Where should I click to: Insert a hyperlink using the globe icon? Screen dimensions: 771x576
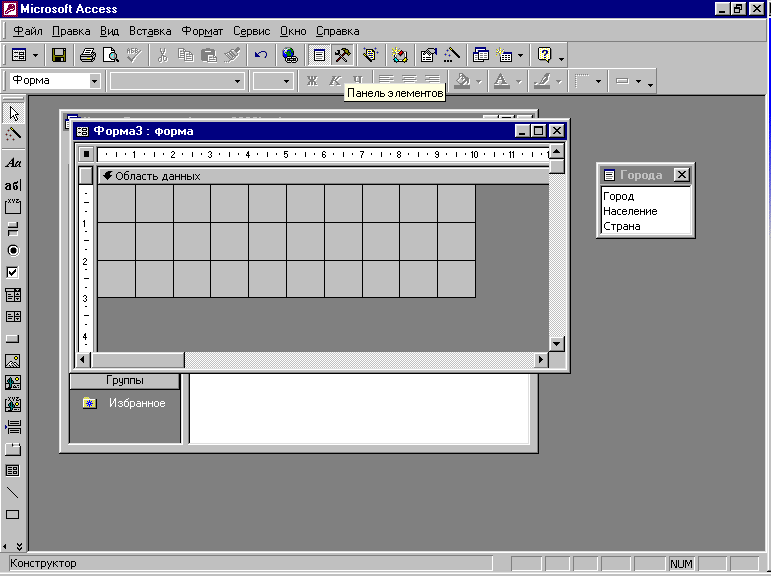(290, 55)
